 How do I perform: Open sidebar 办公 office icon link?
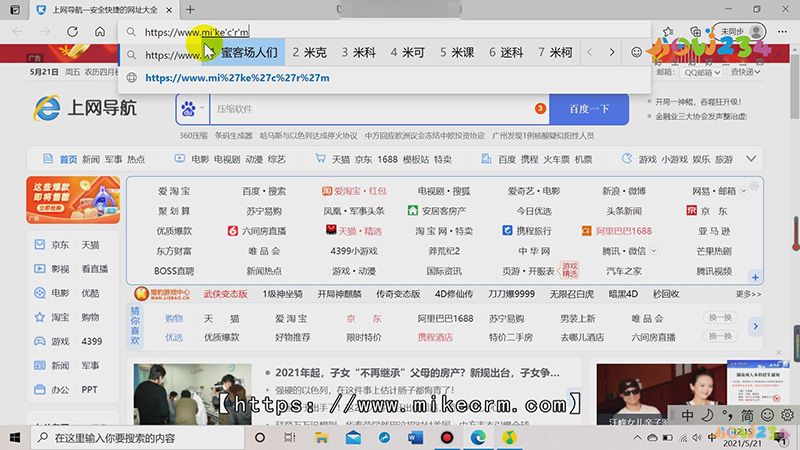click(x=40, y=389)
